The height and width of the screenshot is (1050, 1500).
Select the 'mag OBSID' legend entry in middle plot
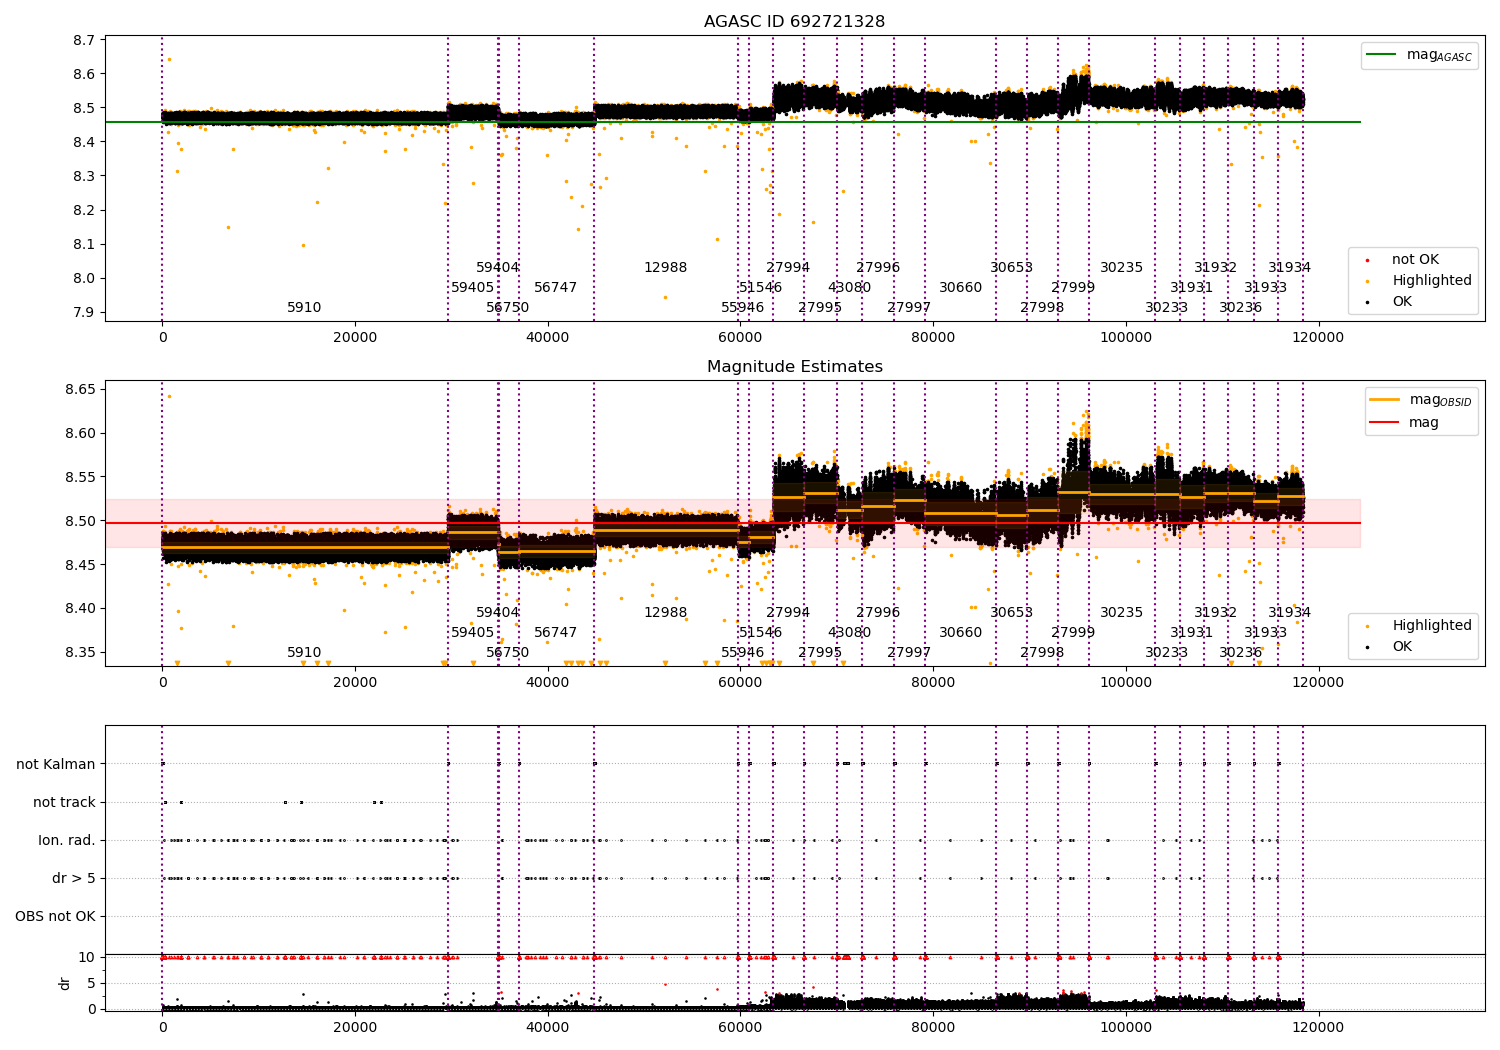1420,400
